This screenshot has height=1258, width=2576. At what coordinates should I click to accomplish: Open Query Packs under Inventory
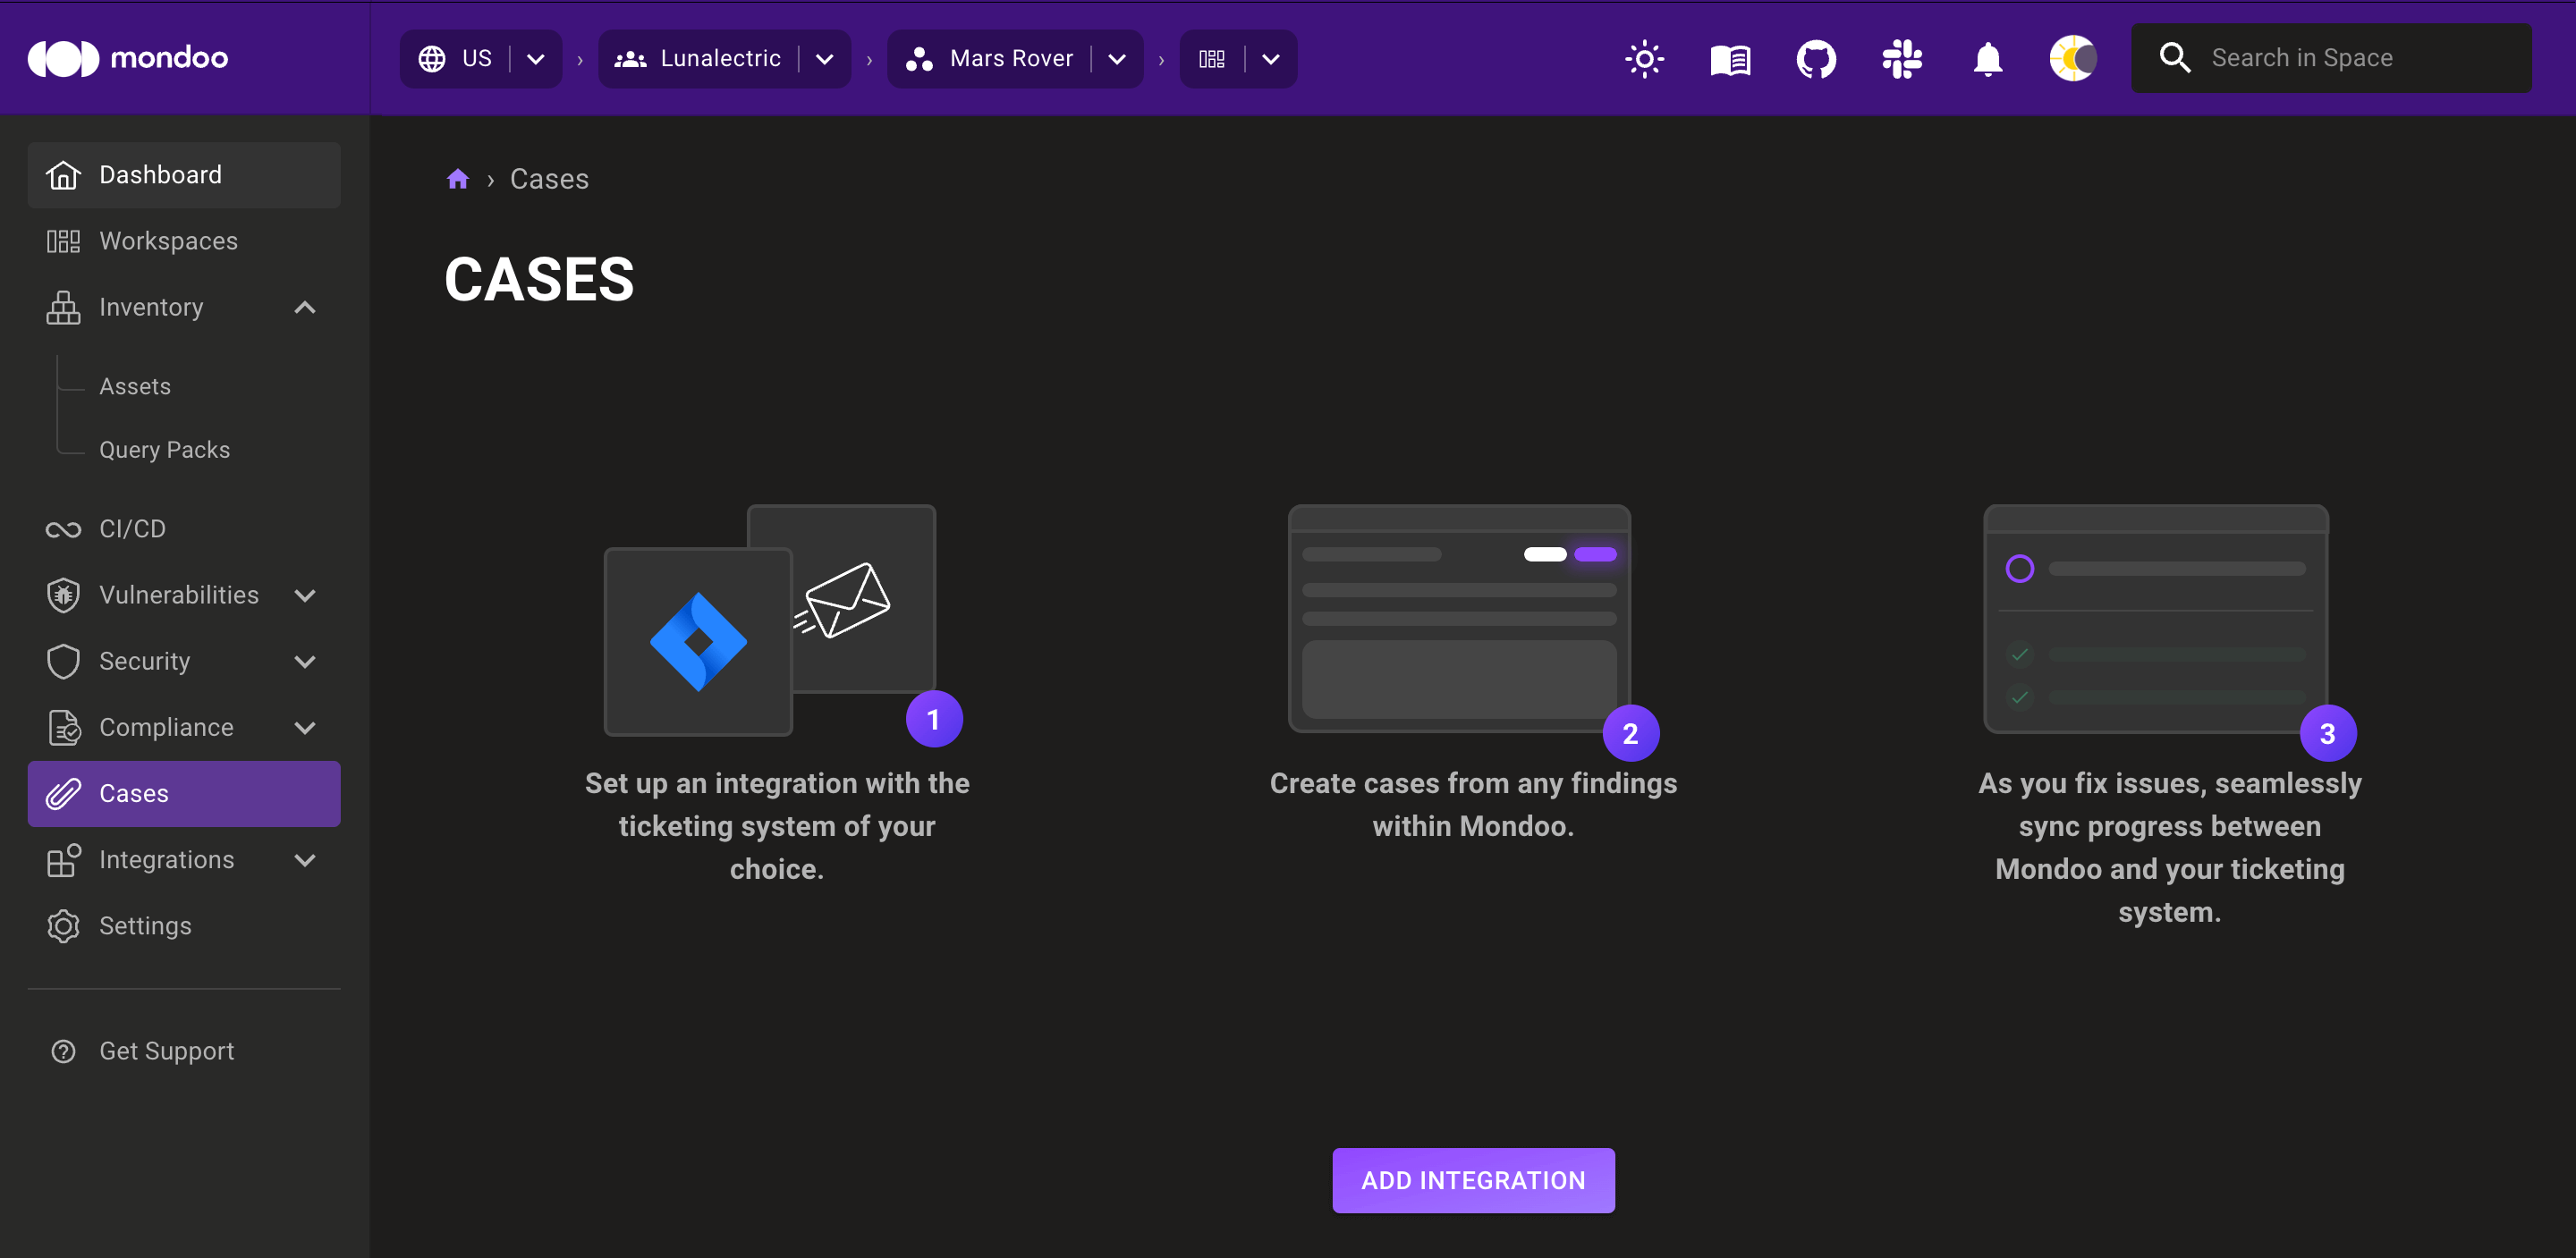pyautogui.click(x=165, y=450)
